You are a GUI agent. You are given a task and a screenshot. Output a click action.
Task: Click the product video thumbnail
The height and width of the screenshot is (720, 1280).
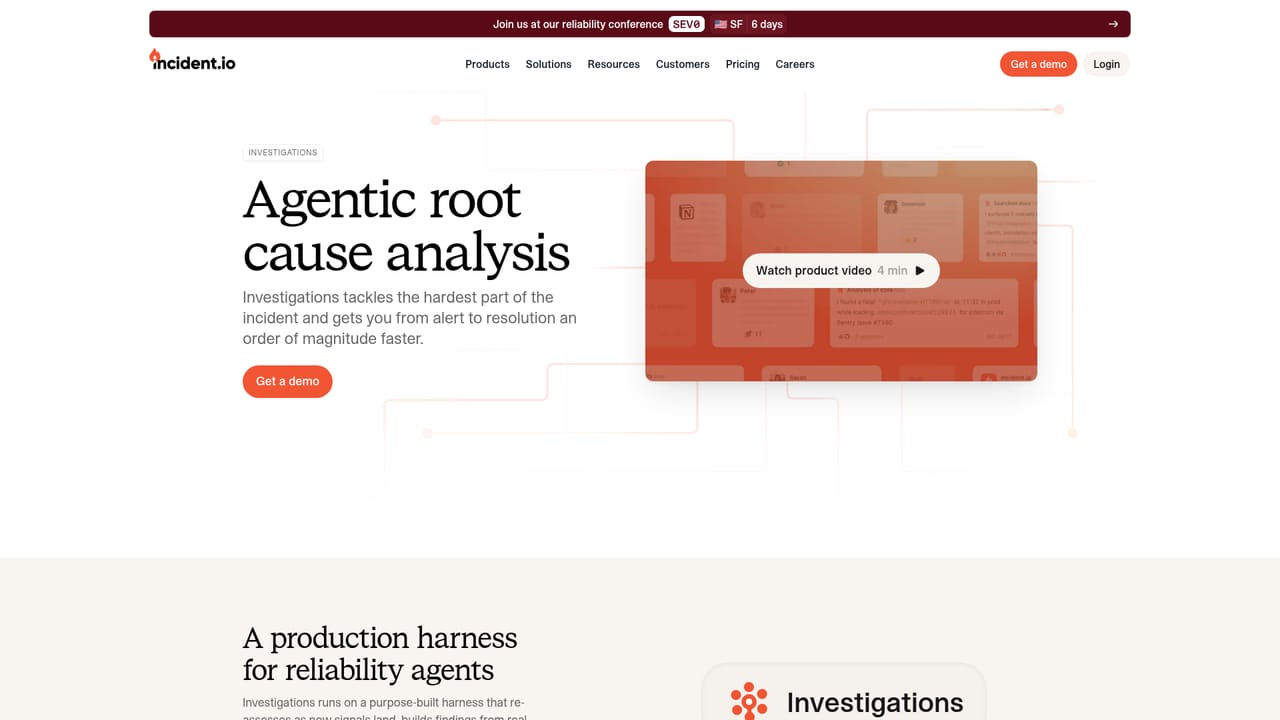(x=841, y=271)
